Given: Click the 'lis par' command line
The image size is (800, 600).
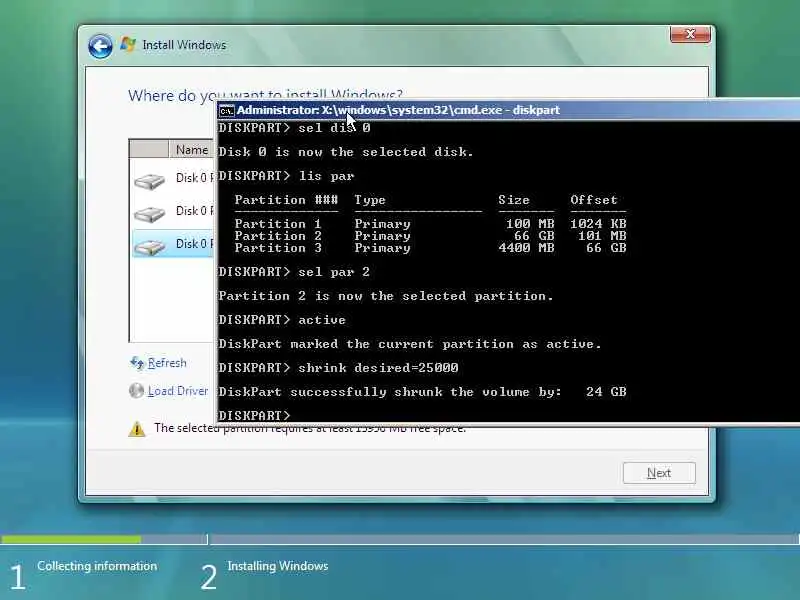Looking at the screenshot, I should [x=286, y=176].
